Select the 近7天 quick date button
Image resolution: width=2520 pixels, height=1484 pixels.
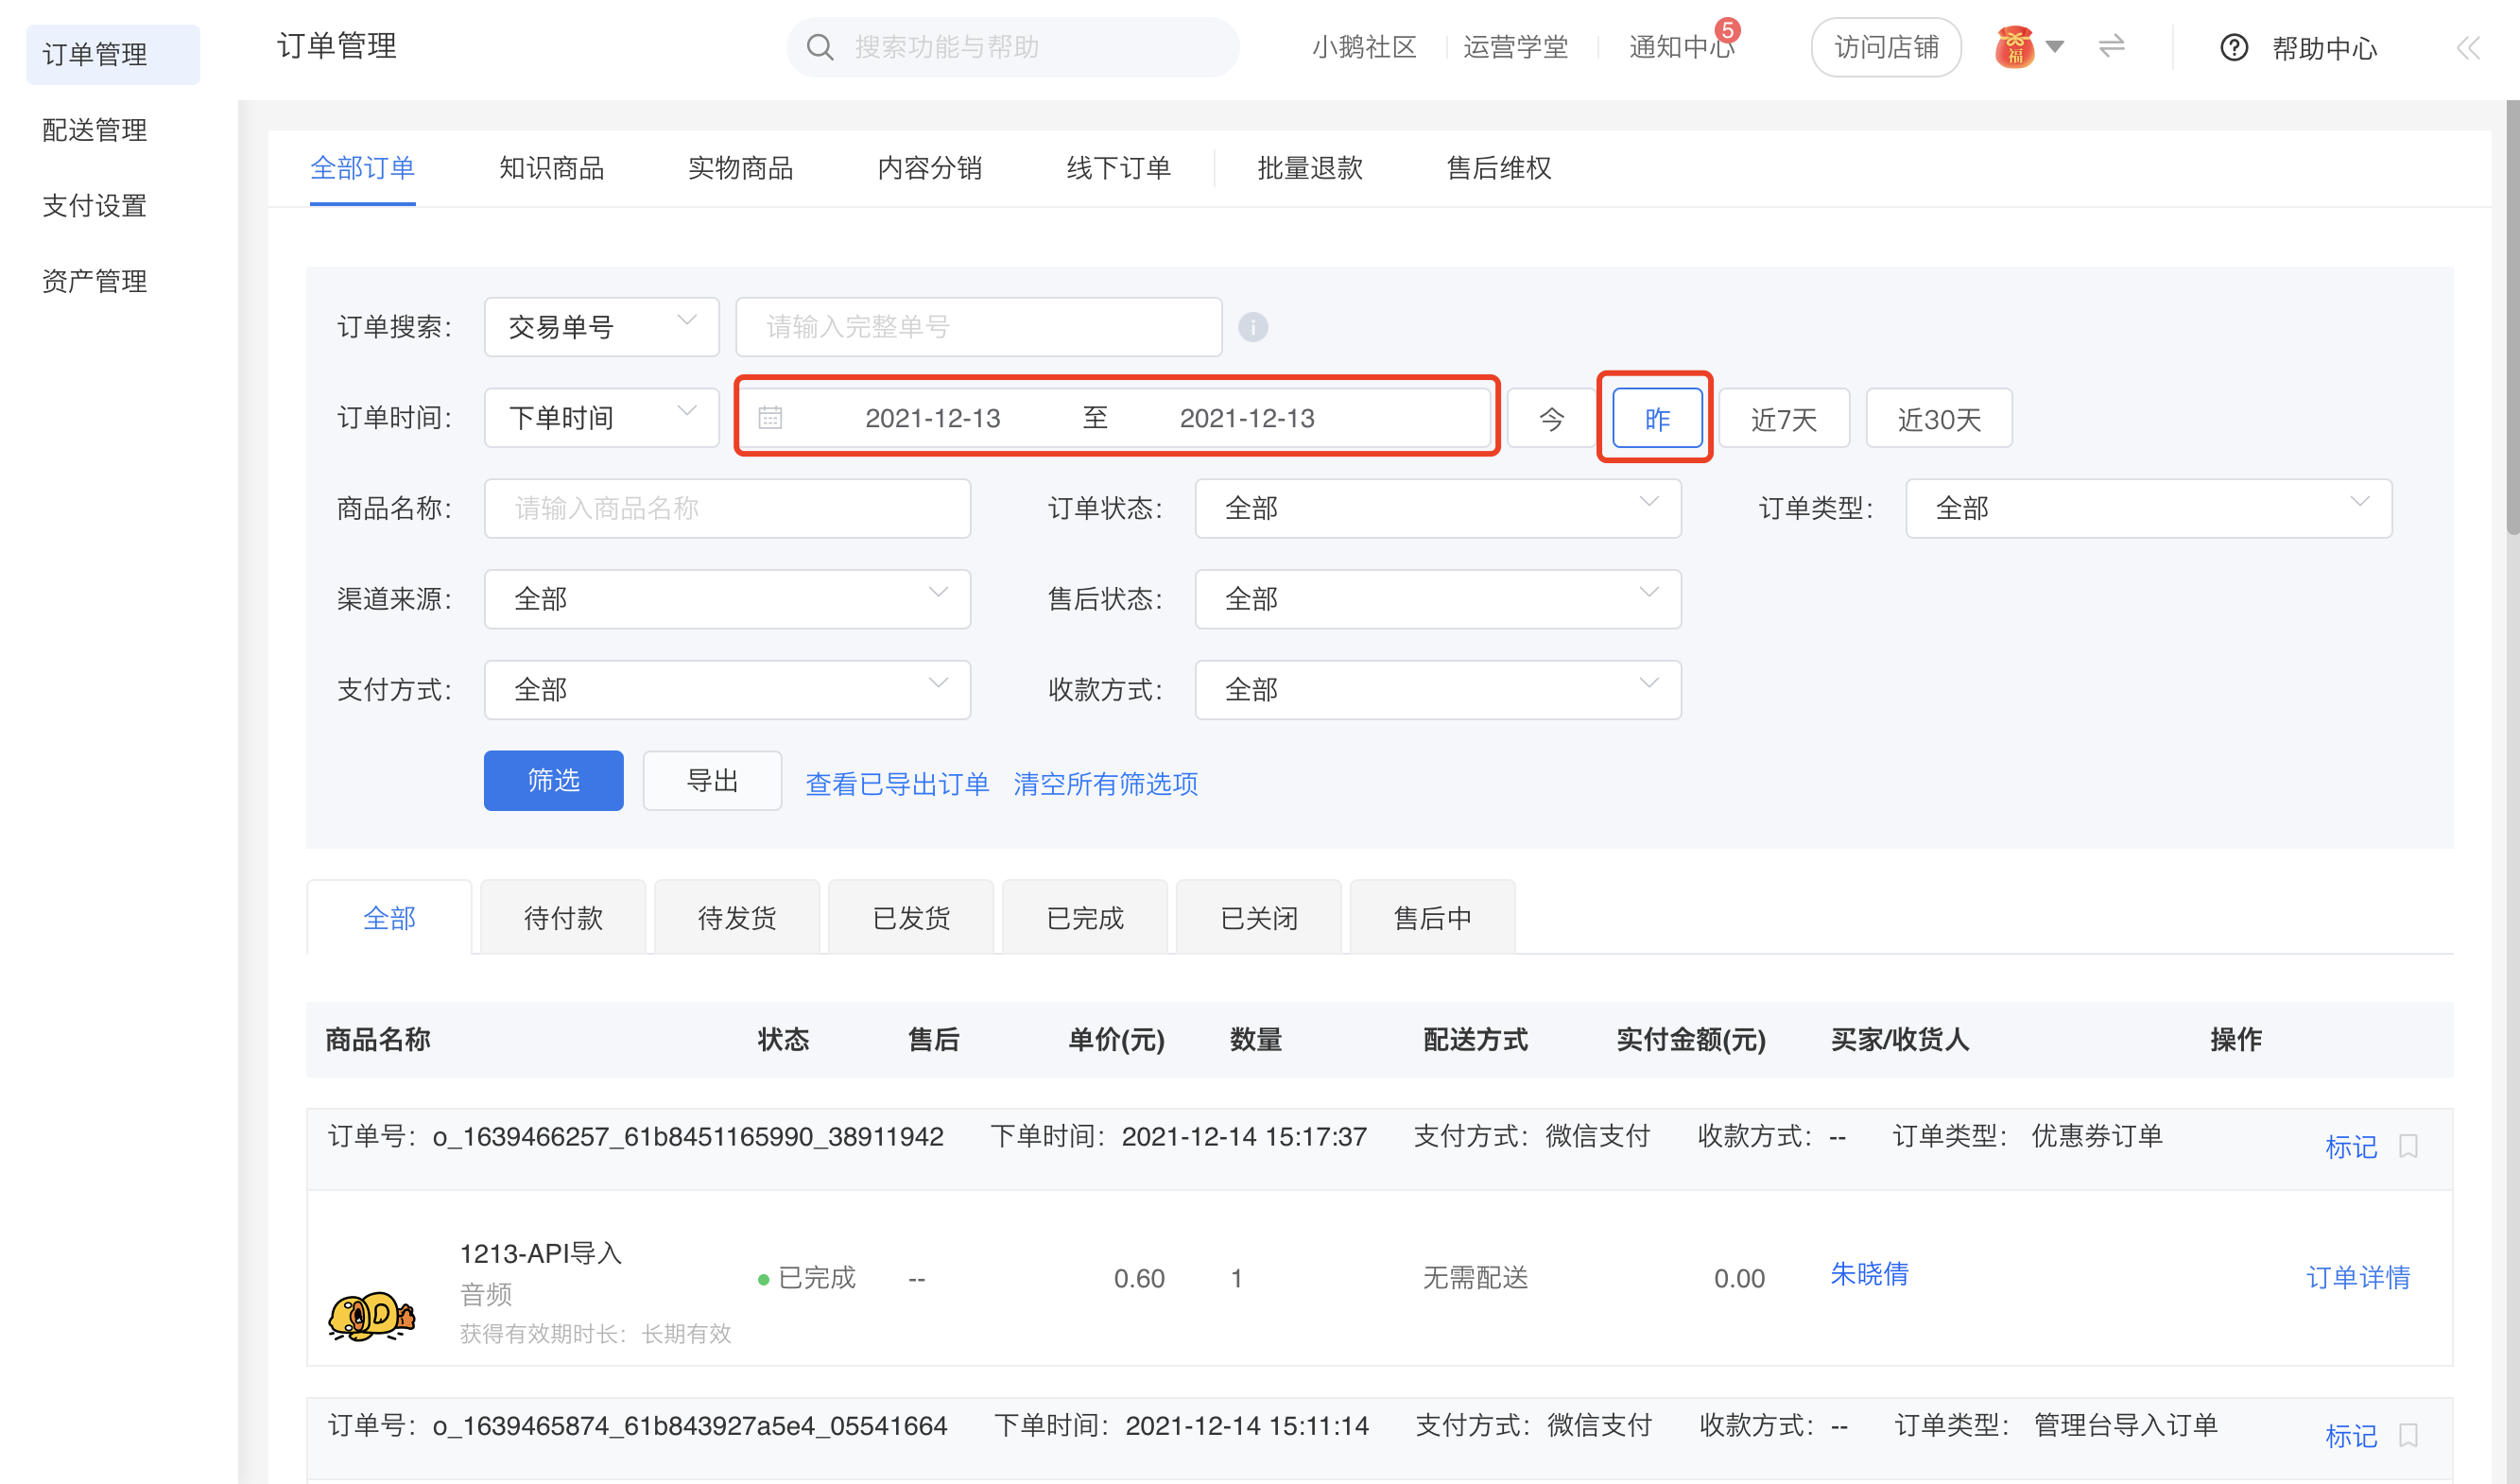pyautogui.click(x=1783, y=418)
